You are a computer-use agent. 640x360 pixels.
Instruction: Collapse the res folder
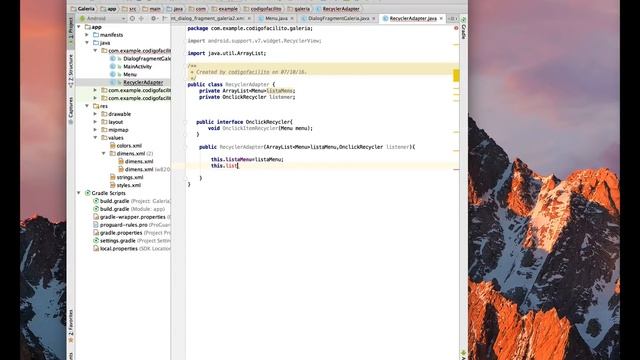(87, 106)
